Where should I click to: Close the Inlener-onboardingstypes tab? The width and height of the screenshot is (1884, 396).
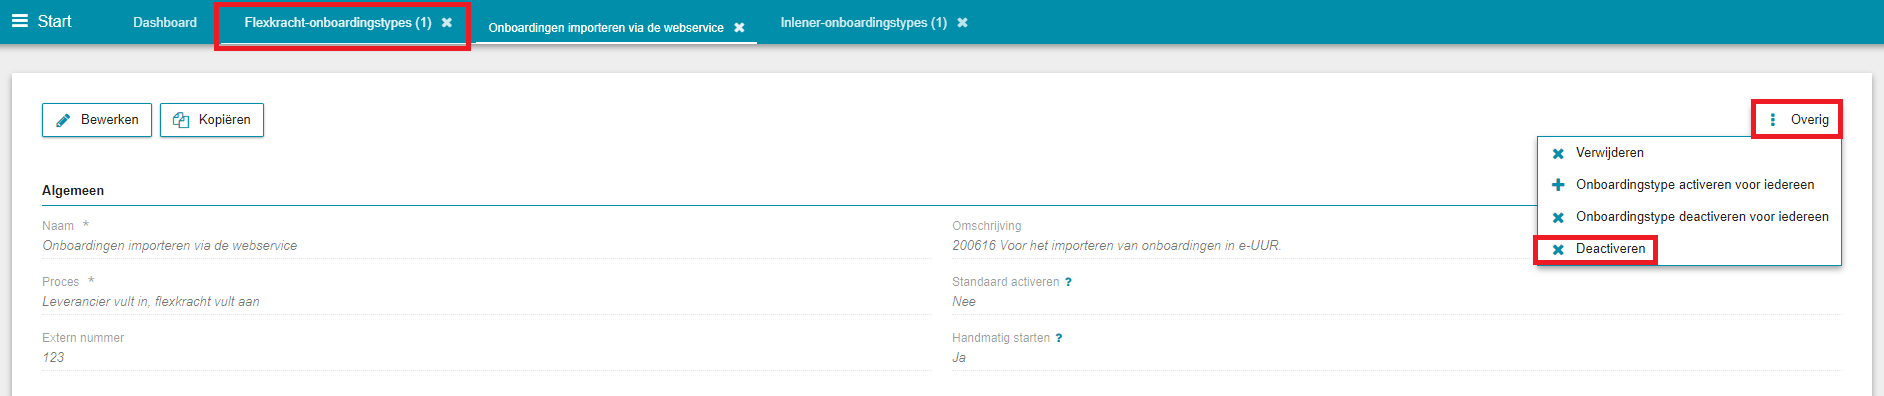pos(962,22)
